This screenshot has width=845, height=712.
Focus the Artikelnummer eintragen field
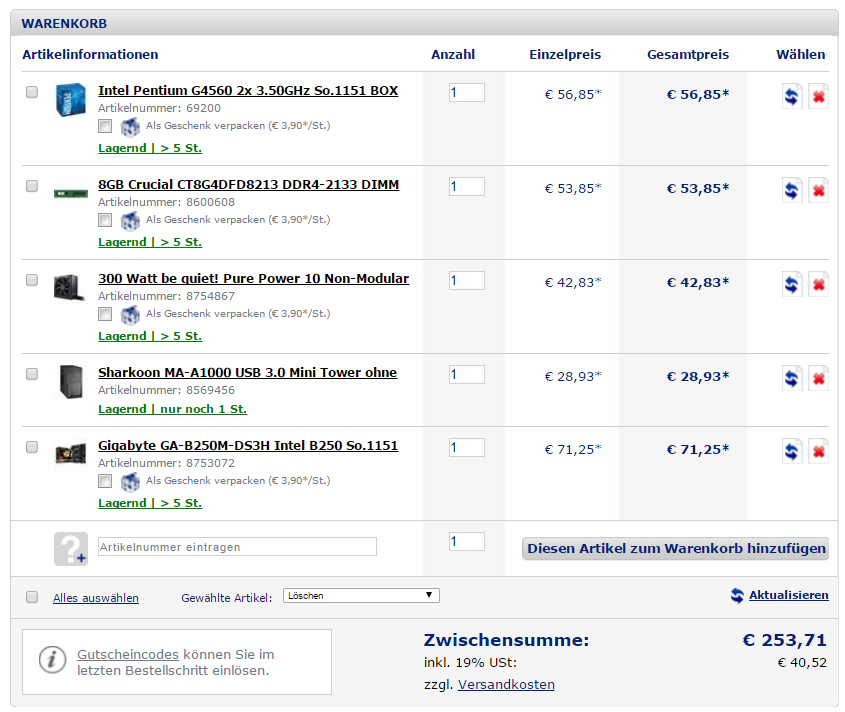(x=237, y=547)
